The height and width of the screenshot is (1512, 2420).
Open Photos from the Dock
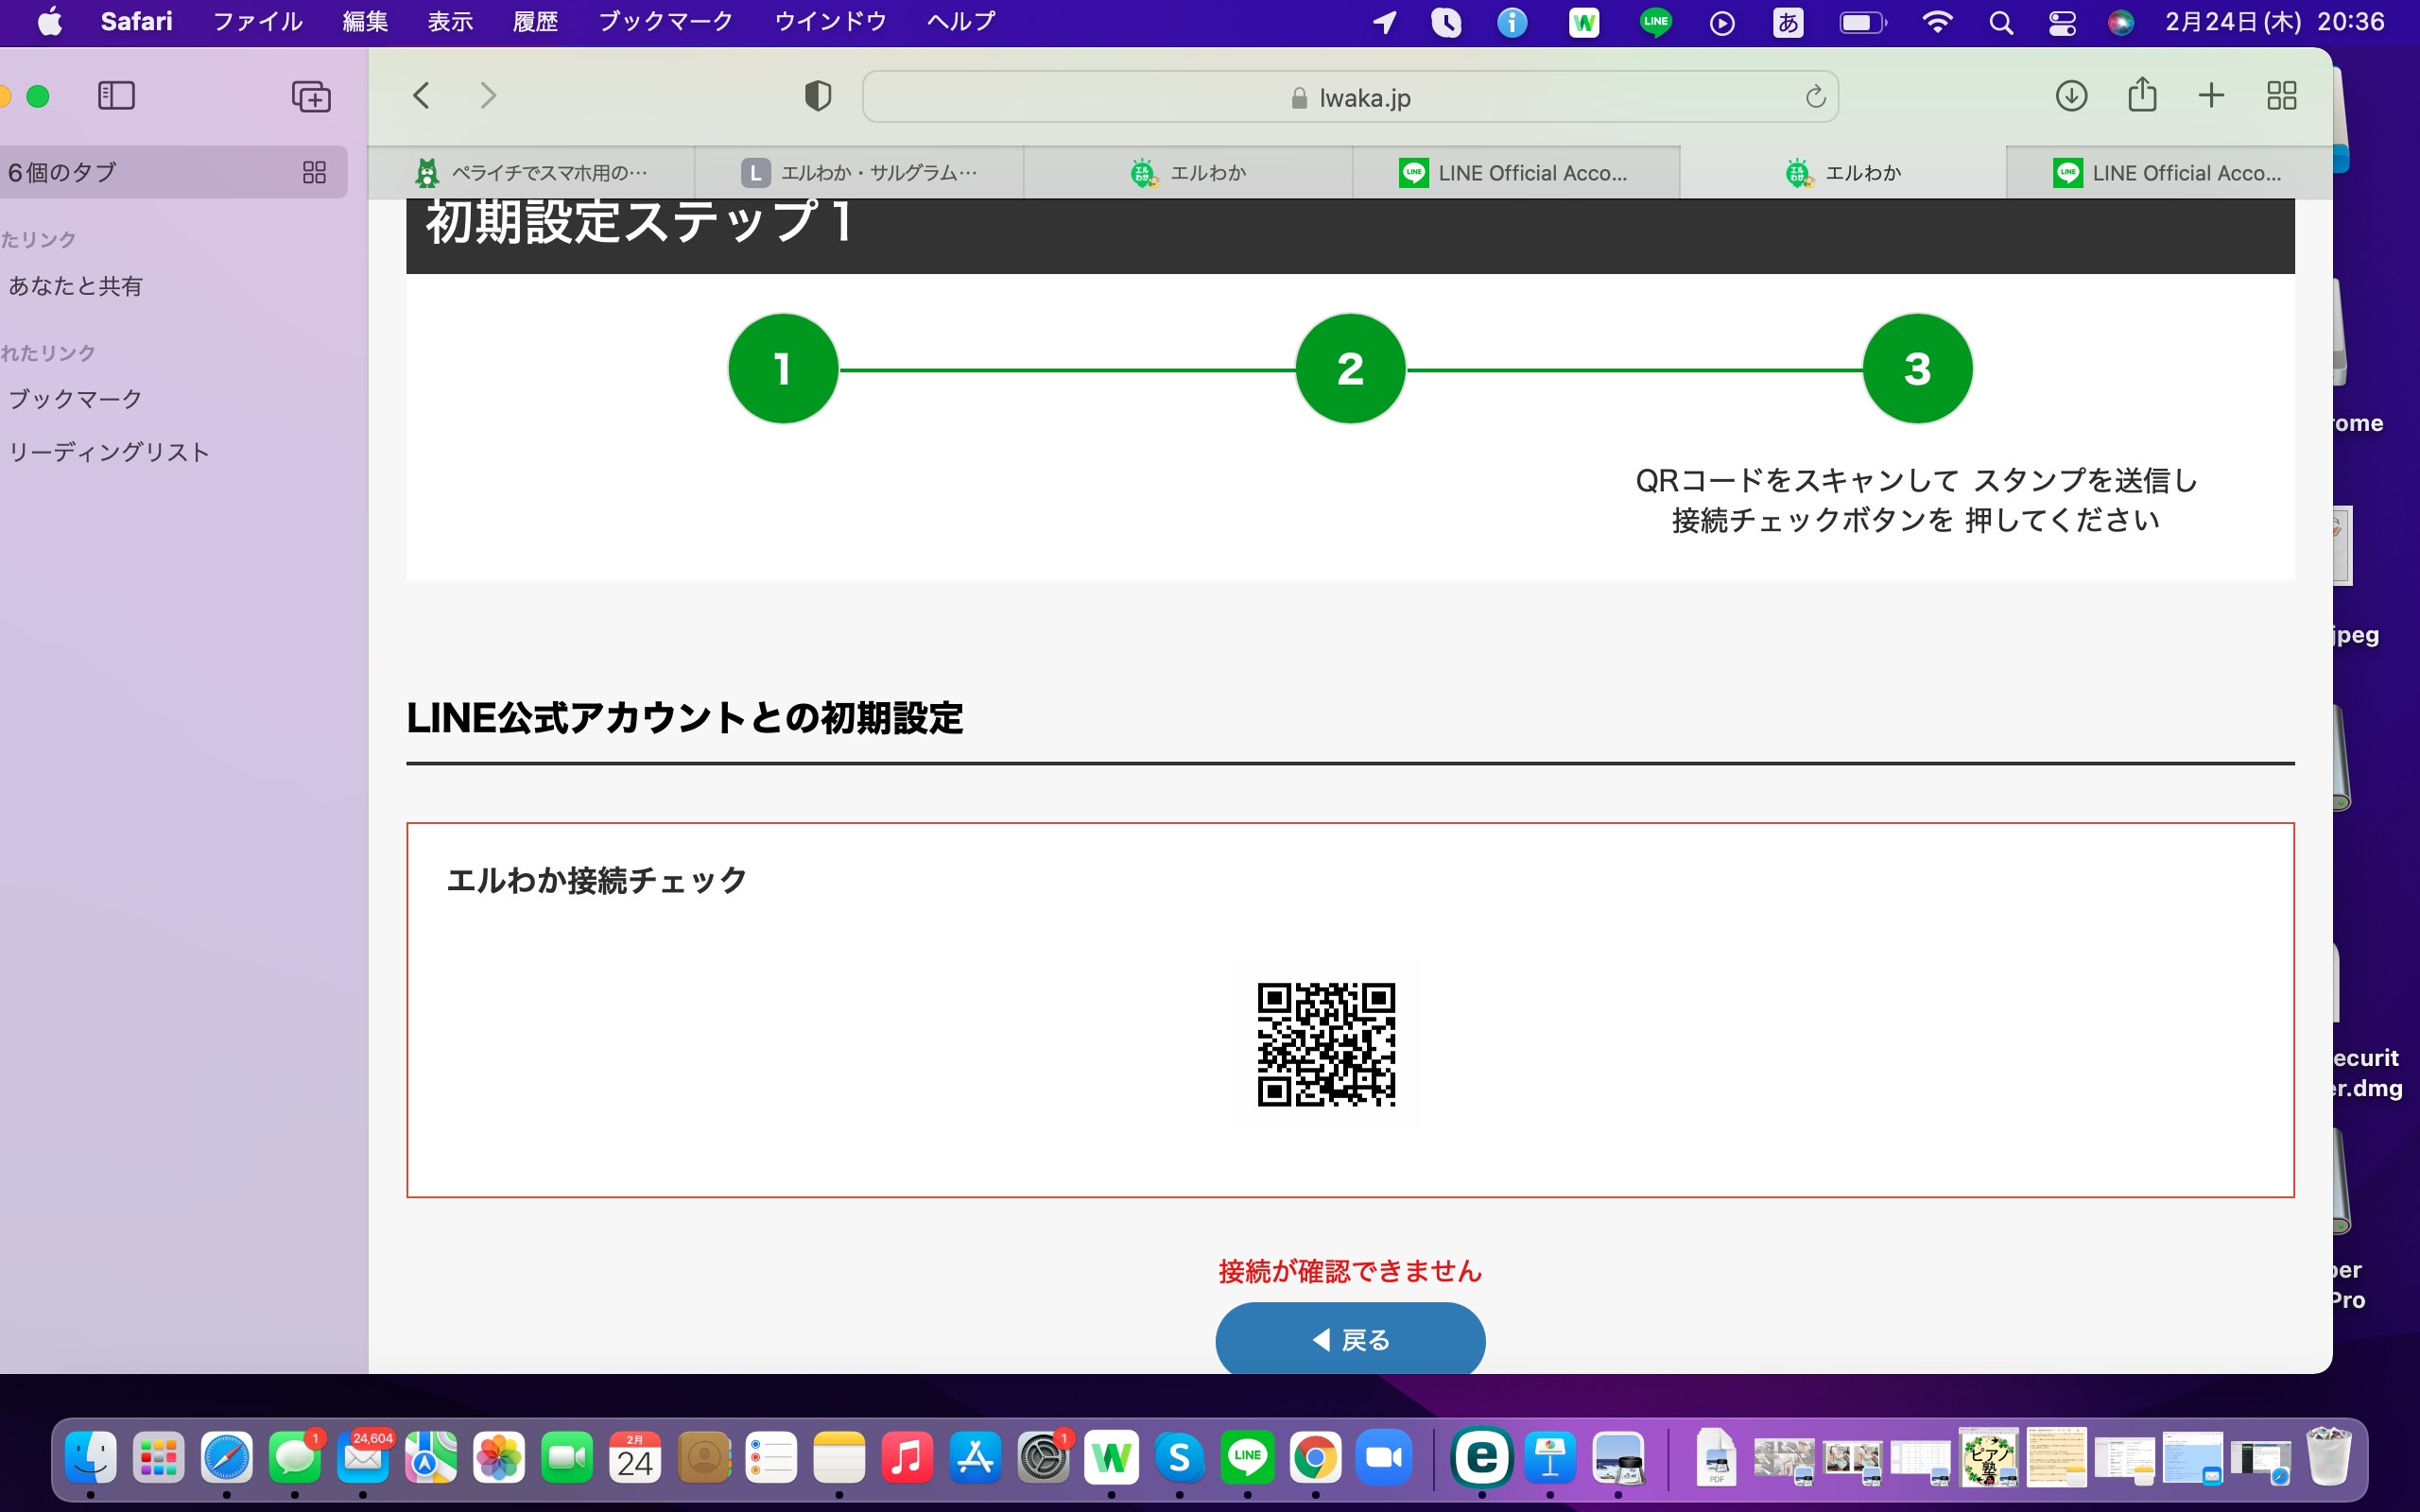499,1458
